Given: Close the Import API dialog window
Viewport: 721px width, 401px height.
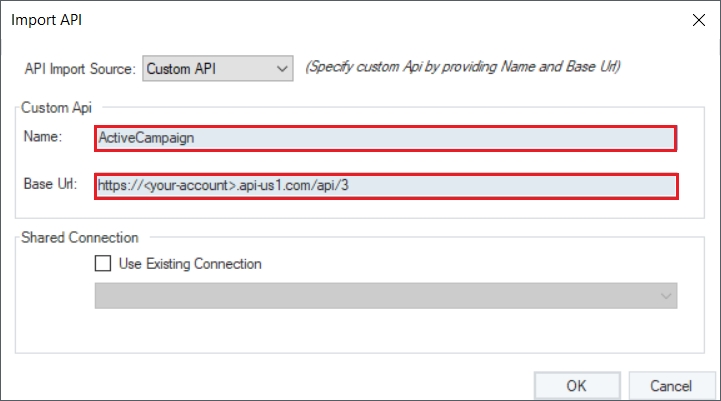Looking at the screenshot, I should [696, 18].
